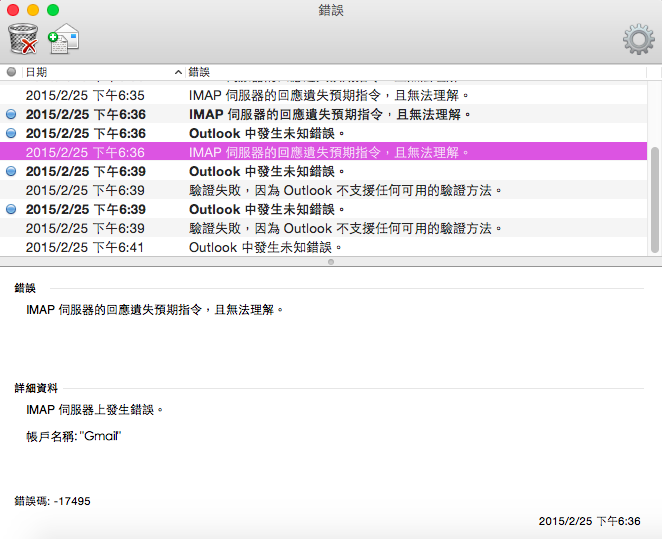Click the bottom-right timestamp 2015/2/25 下午6:36
This screenshot has height=539, width=662.
point(589,521)
